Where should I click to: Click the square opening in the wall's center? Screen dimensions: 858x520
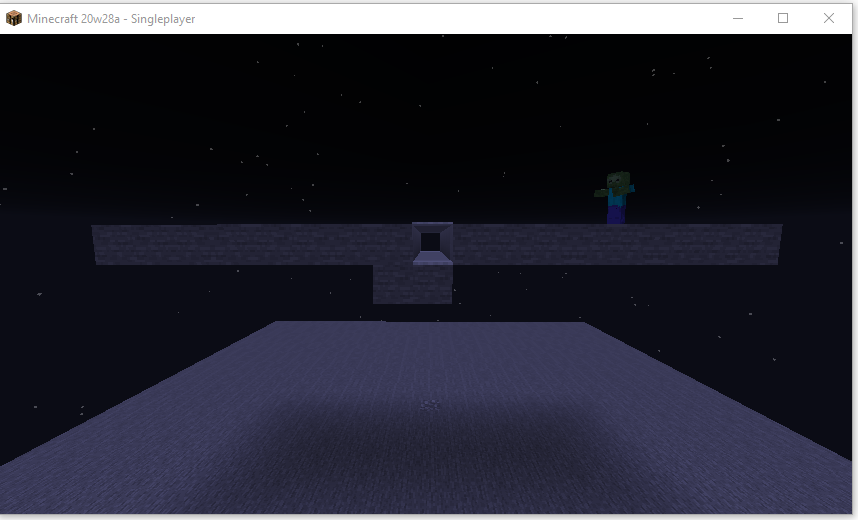tap(431, 242)
